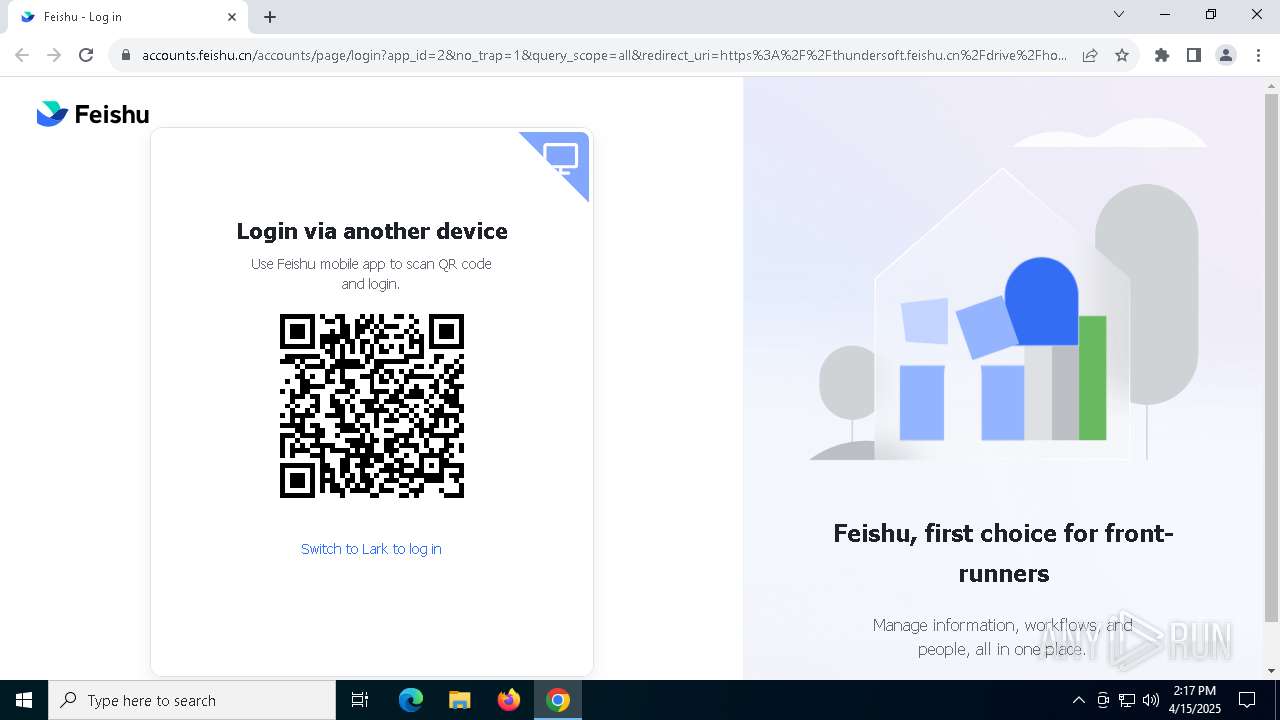Open a new browser tab

pos(270,17)
